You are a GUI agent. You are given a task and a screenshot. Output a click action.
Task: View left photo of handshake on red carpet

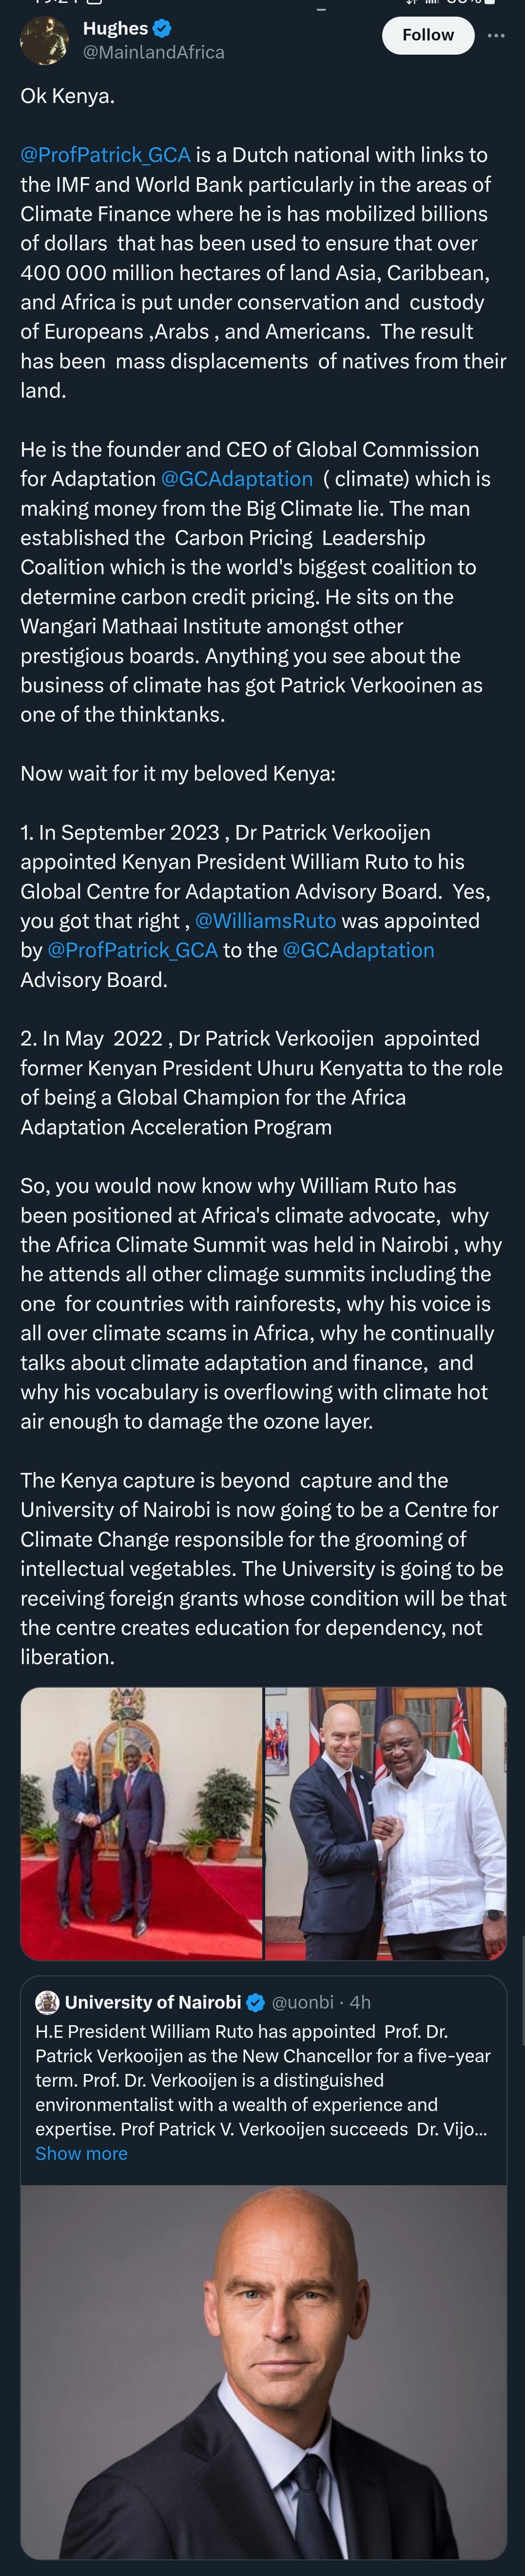[141, 1823]
